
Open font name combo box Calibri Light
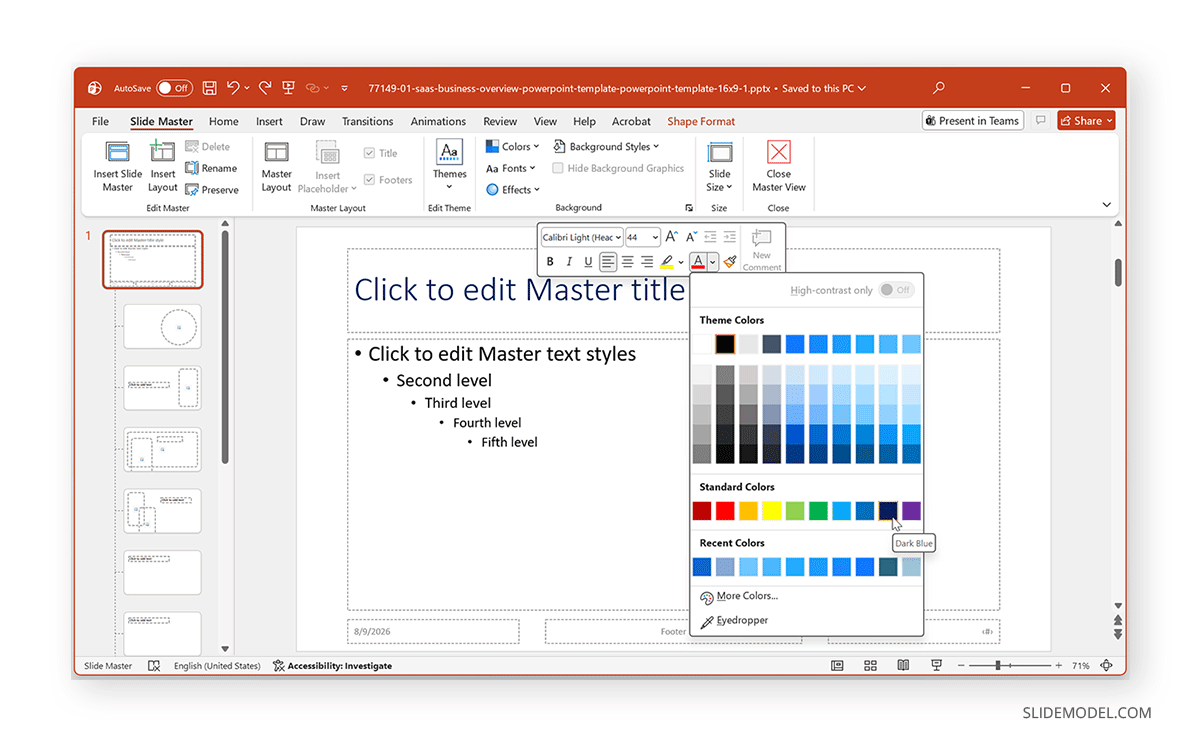[582, 237]
